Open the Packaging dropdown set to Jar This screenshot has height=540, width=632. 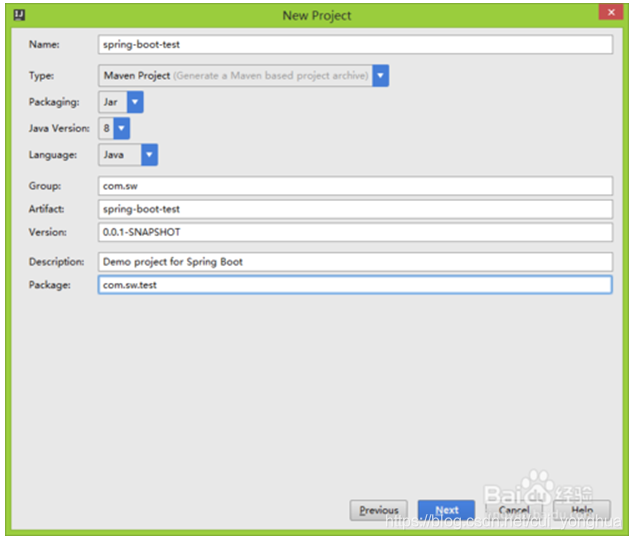click(x=121, y=102)
